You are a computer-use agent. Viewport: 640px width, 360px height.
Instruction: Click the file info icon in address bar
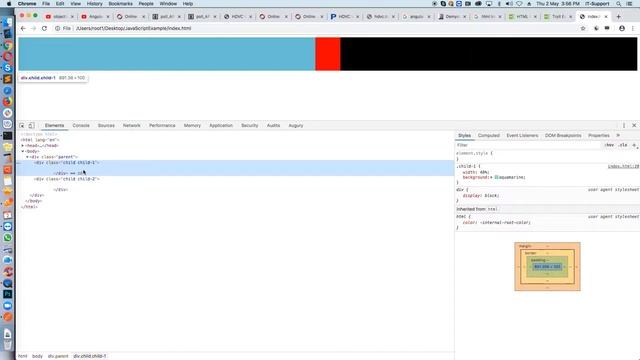point(58,28)
